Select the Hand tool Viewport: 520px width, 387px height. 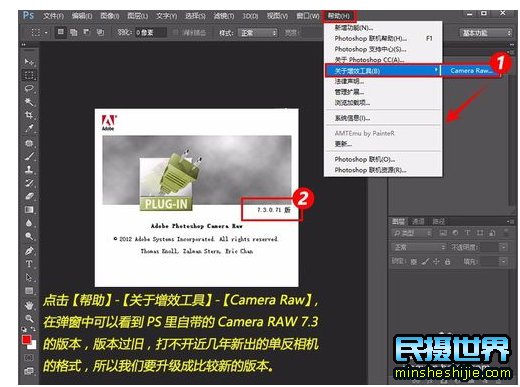click(x=29, y=305)
